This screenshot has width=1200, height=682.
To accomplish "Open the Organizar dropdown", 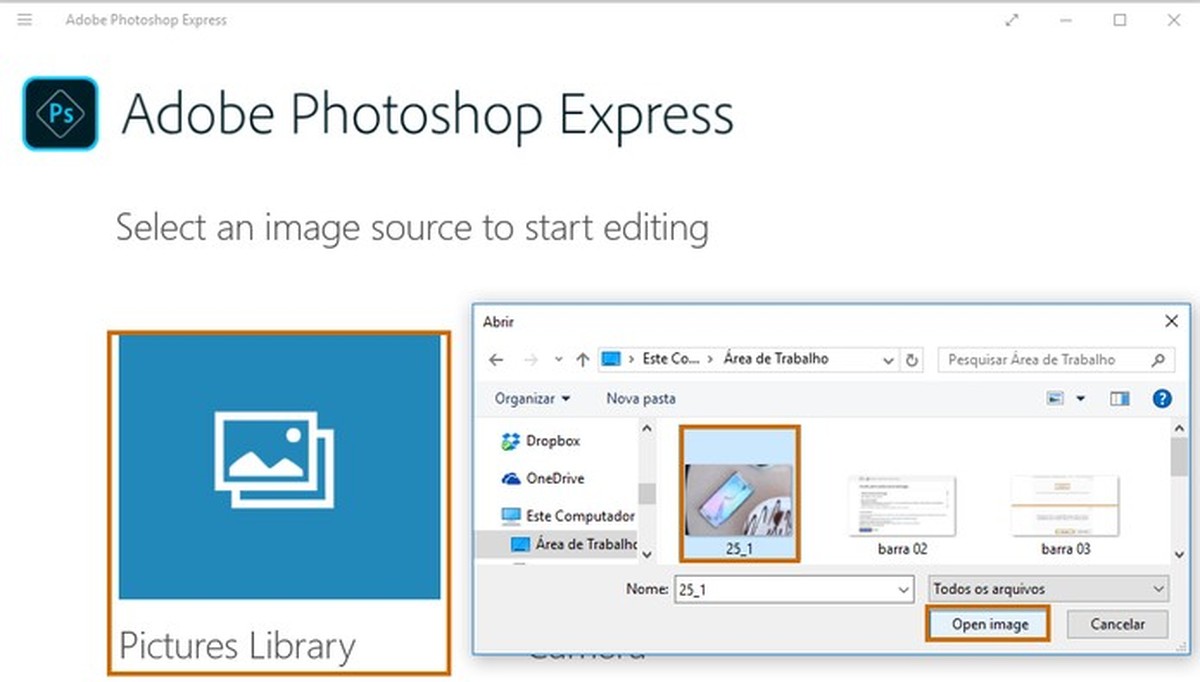I will [x=532, y=398].
